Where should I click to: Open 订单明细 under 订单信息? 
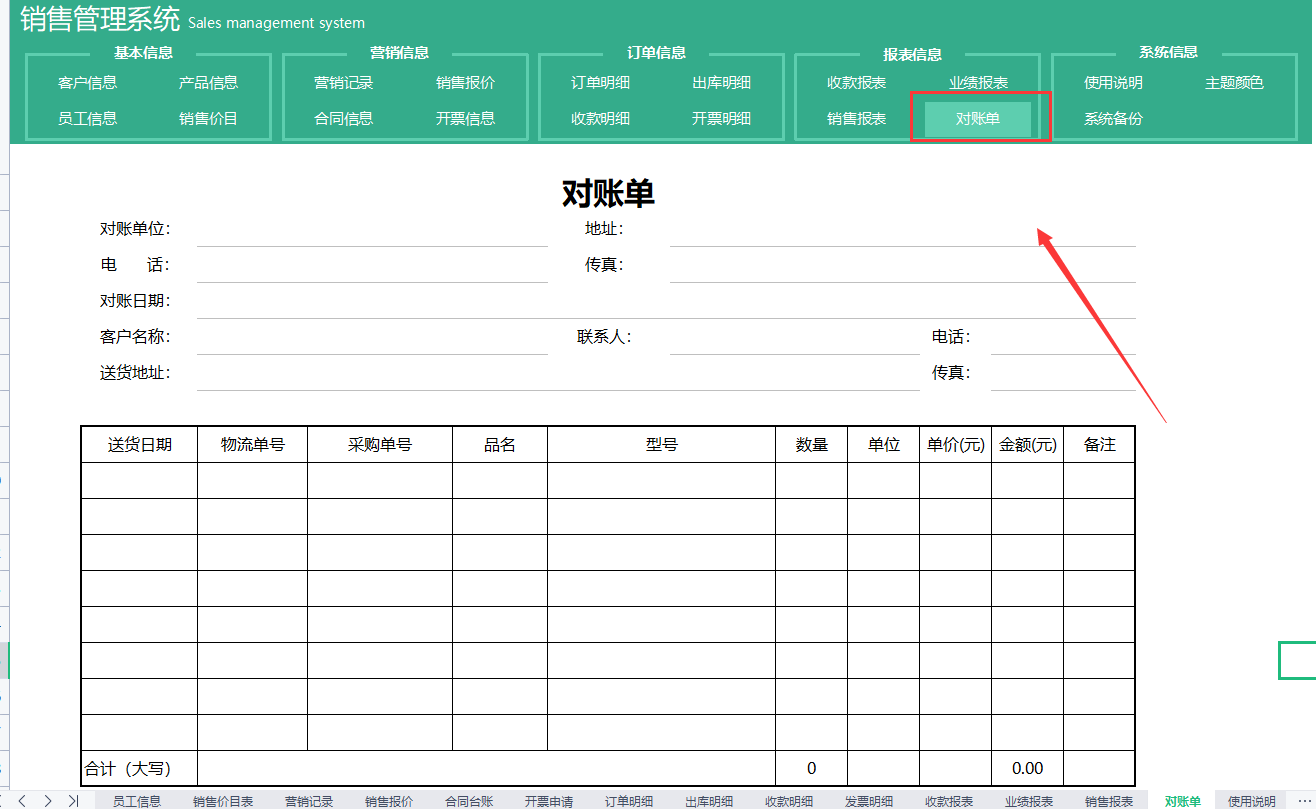[600, 83]
